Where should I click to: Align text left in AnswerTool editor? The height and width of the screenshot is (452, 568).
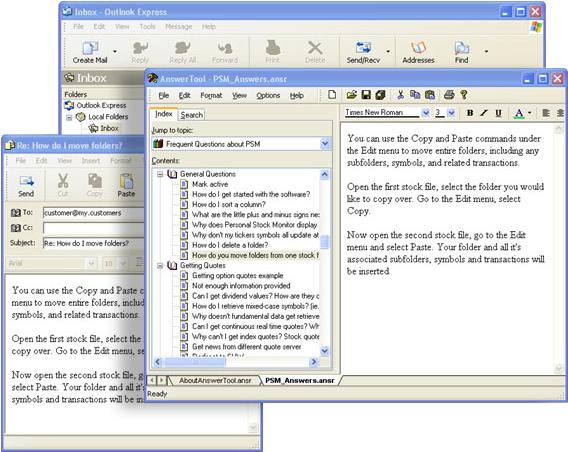(x=546, y=113)
